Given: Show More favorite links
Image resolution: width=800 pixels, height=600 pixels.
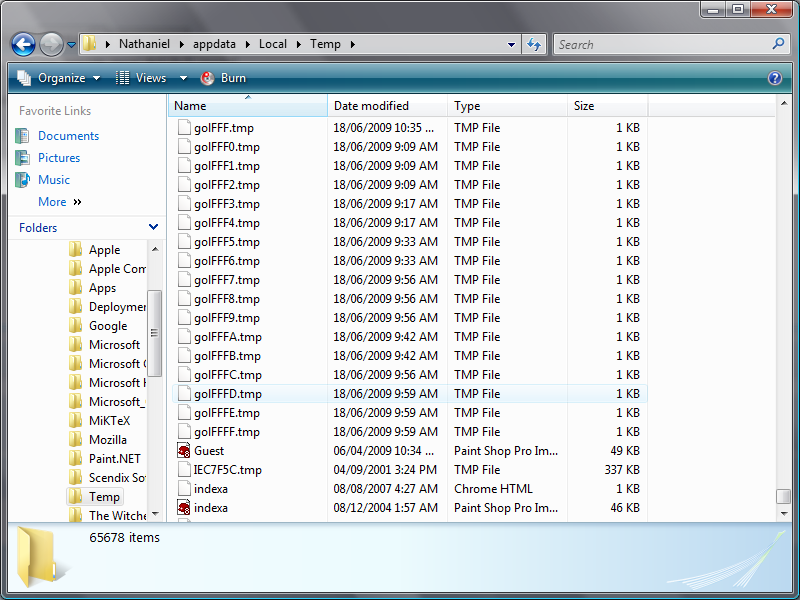Looking at the screenshot, I should [x=60, y=202].
